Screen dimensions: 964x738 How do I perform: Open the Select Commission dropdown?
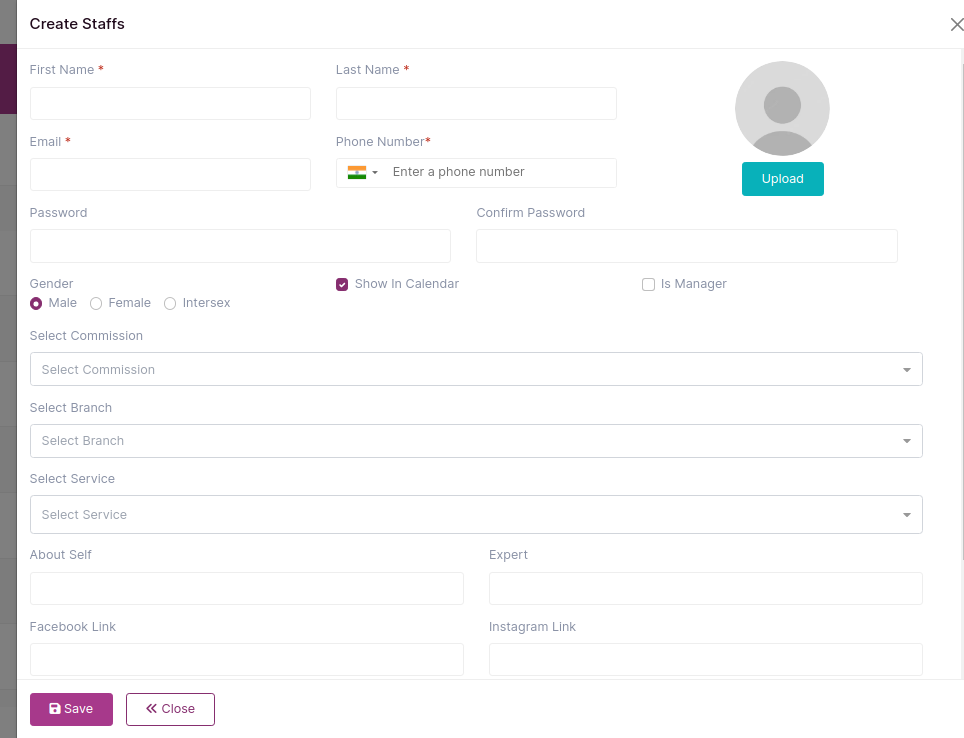click(476, 369)
